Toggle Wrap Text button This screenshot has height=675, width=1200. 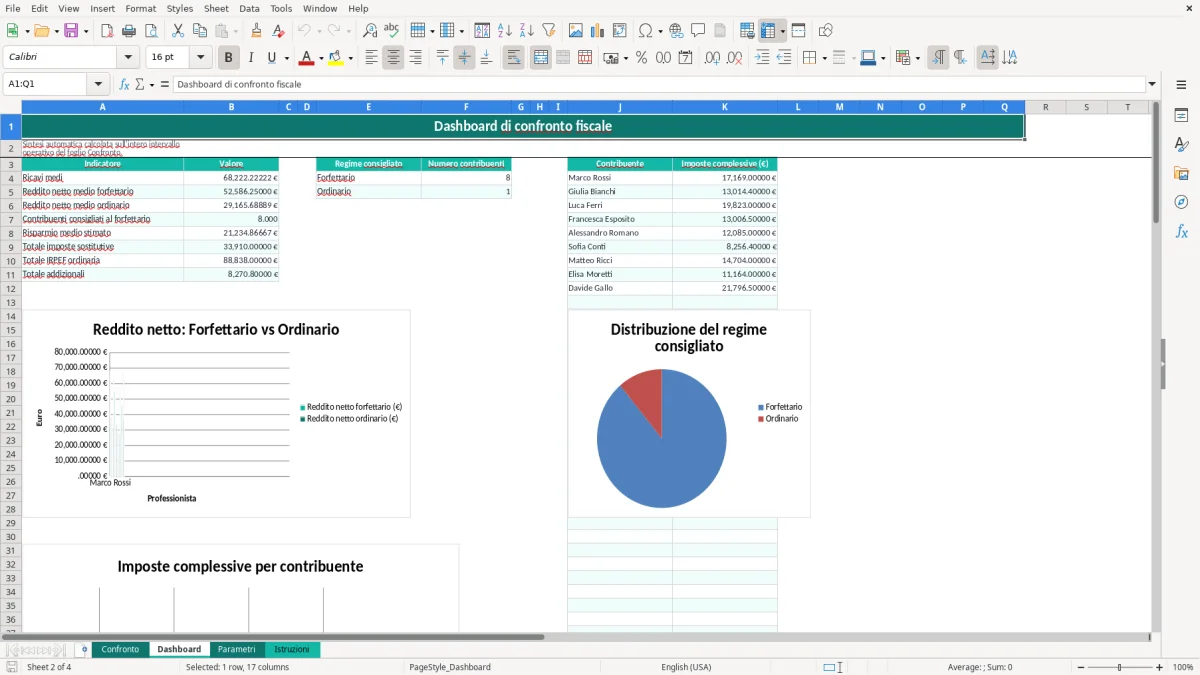tap(514, 58)
